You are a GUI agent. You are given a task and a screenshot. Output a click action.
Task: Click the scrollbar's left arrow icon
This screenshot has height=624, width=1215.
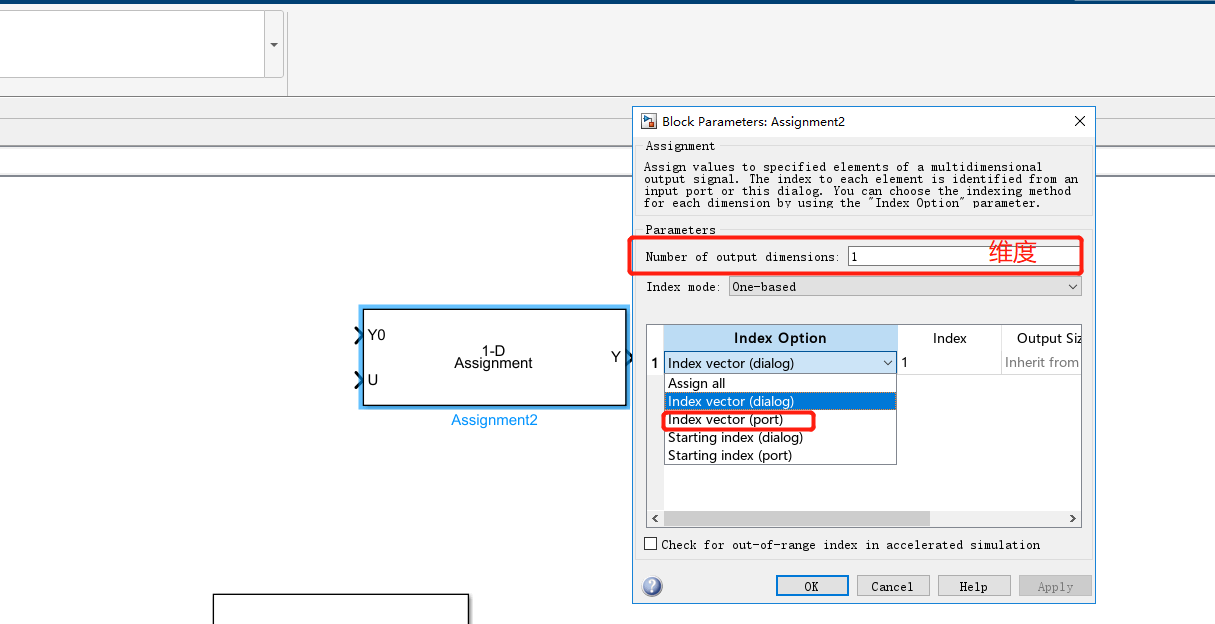point(655,518)
